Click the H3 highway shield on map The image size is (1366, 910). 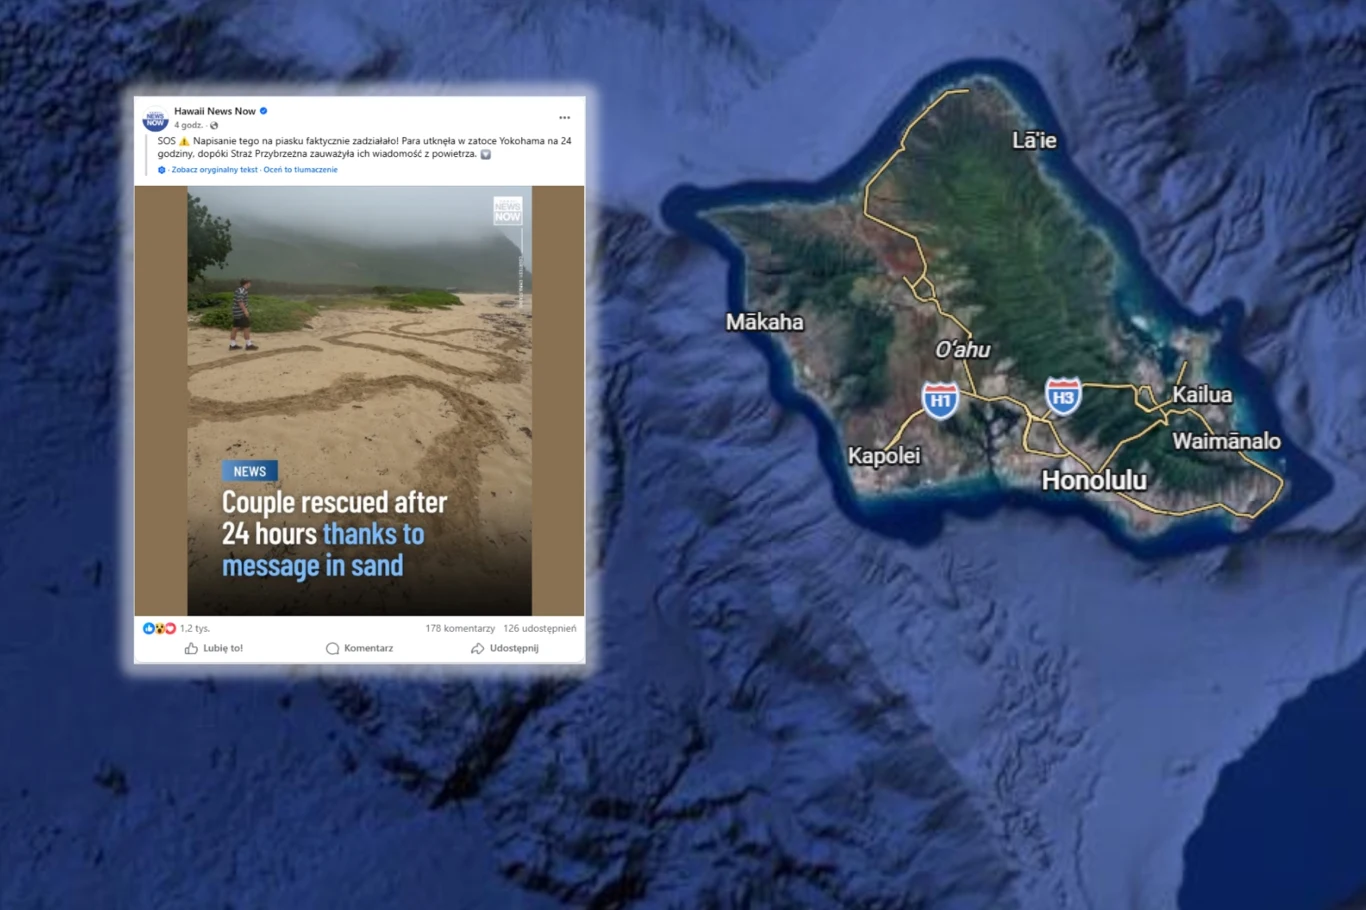tap(1063, 397)
